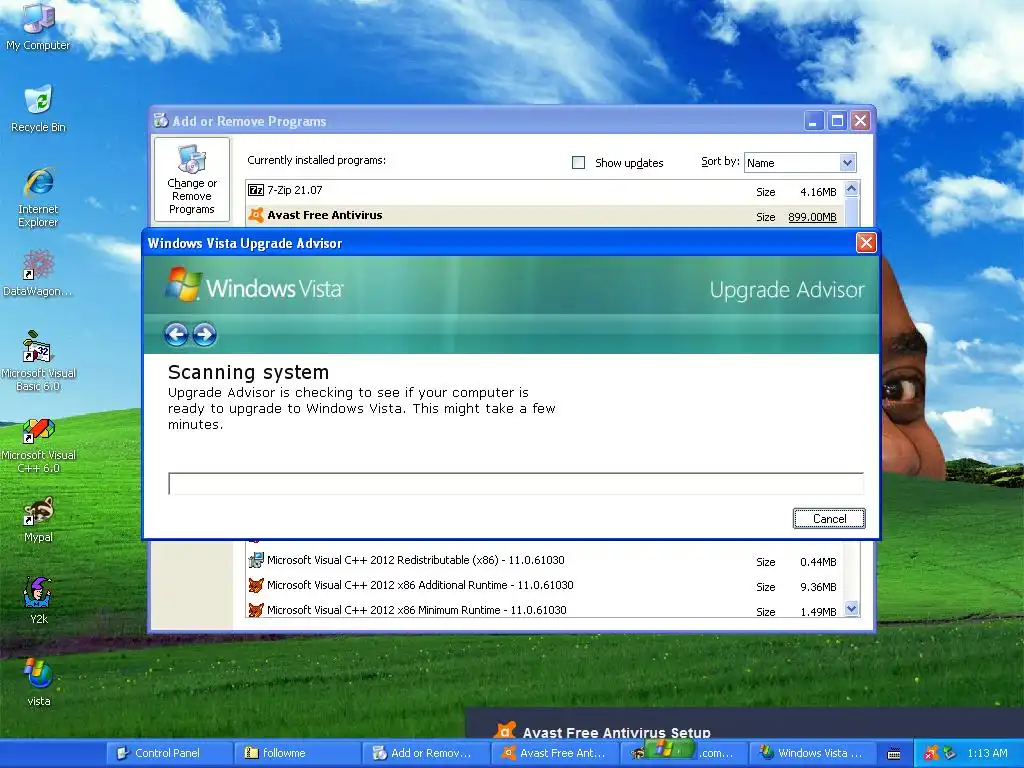Click the Visual C++ 2012 Redistributable icon
The height and width of the screenshot is (768, 1024).
click(256, 560)
